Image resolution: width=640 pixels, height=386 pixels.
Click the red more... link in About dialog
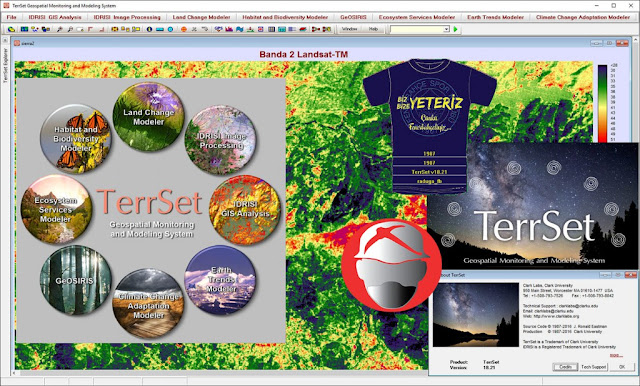point(616,355)
